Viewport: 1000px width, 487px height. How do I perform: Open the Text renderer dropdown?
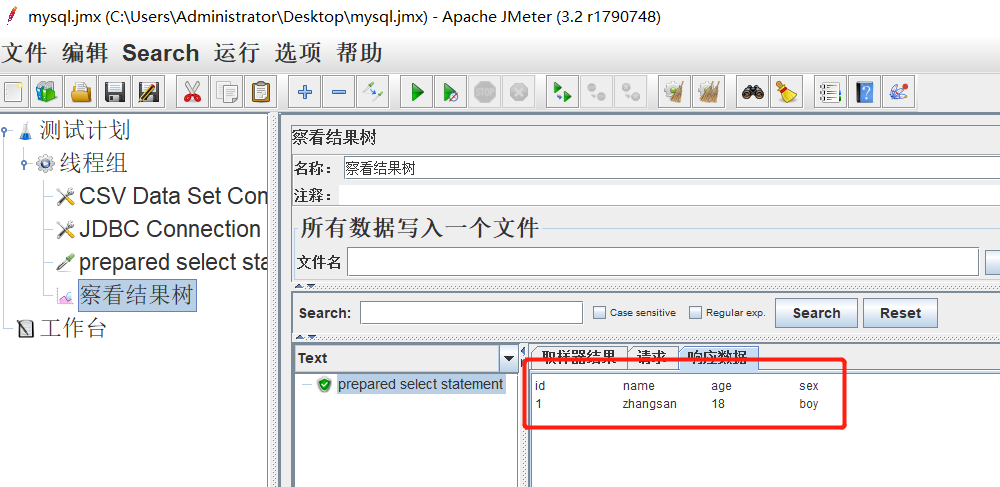[508, 359]
